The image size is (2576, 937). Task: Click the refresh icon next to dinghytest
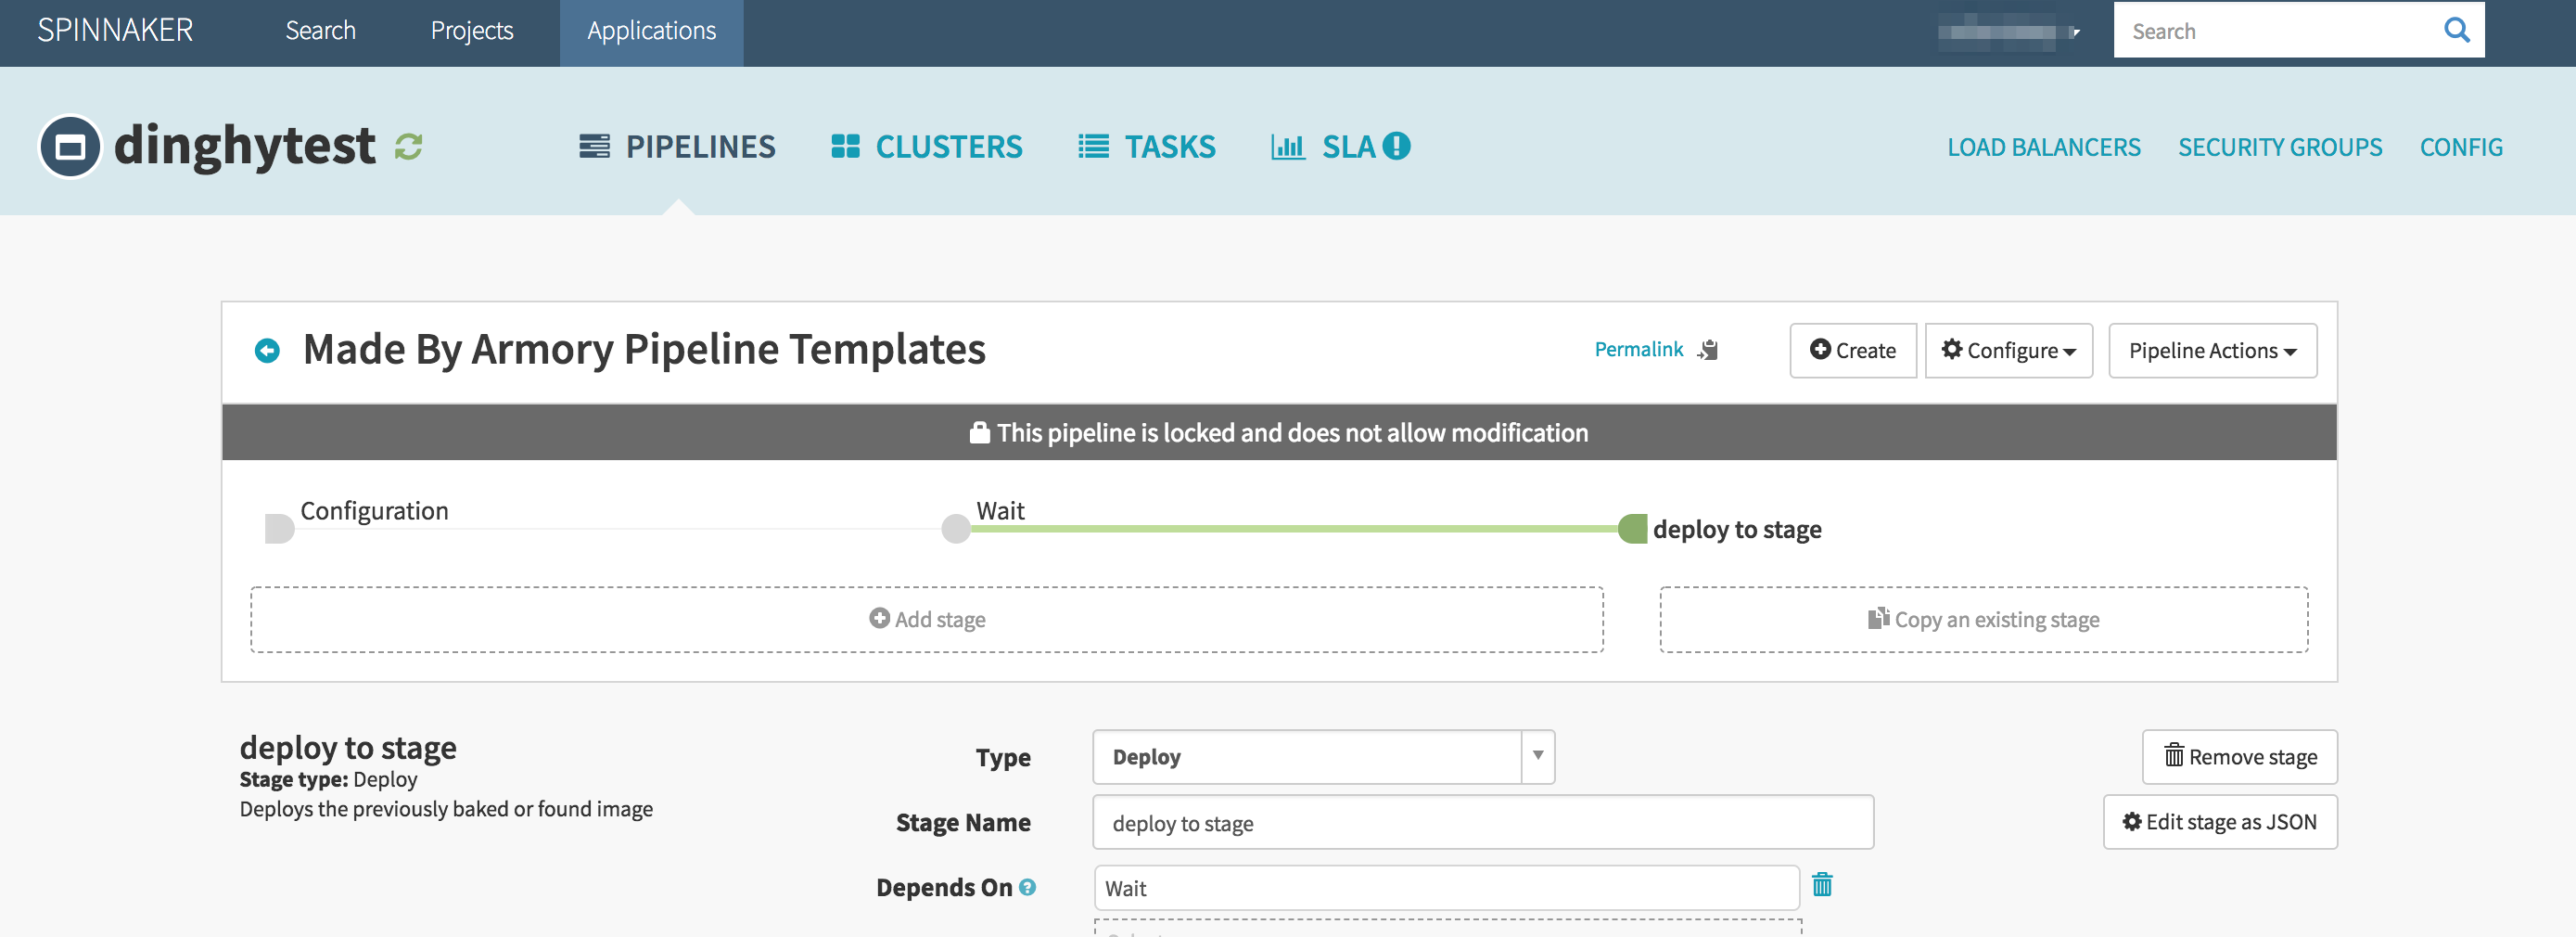point(408,147)
